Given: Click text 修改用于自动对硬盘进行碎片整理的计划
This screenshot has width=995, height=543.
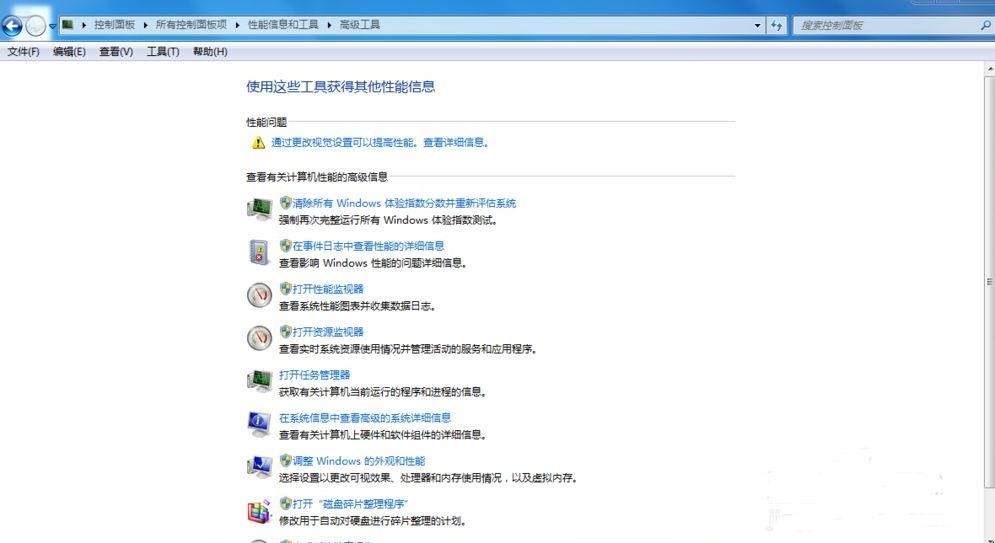Looking at the screenshot, I should [373, 521].
